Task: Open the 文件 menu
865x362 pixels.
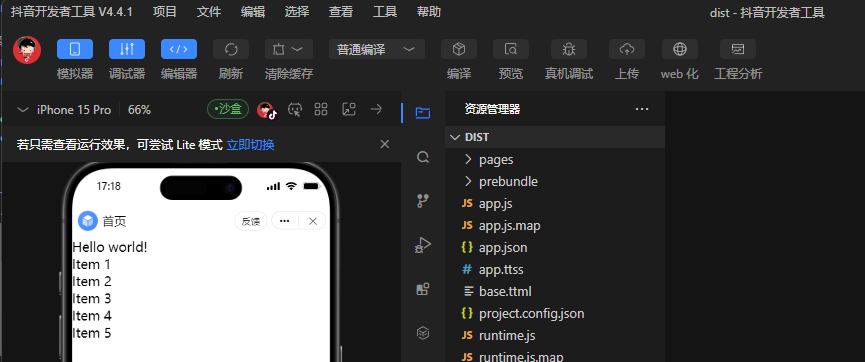Action: click(x=209, y=12)
